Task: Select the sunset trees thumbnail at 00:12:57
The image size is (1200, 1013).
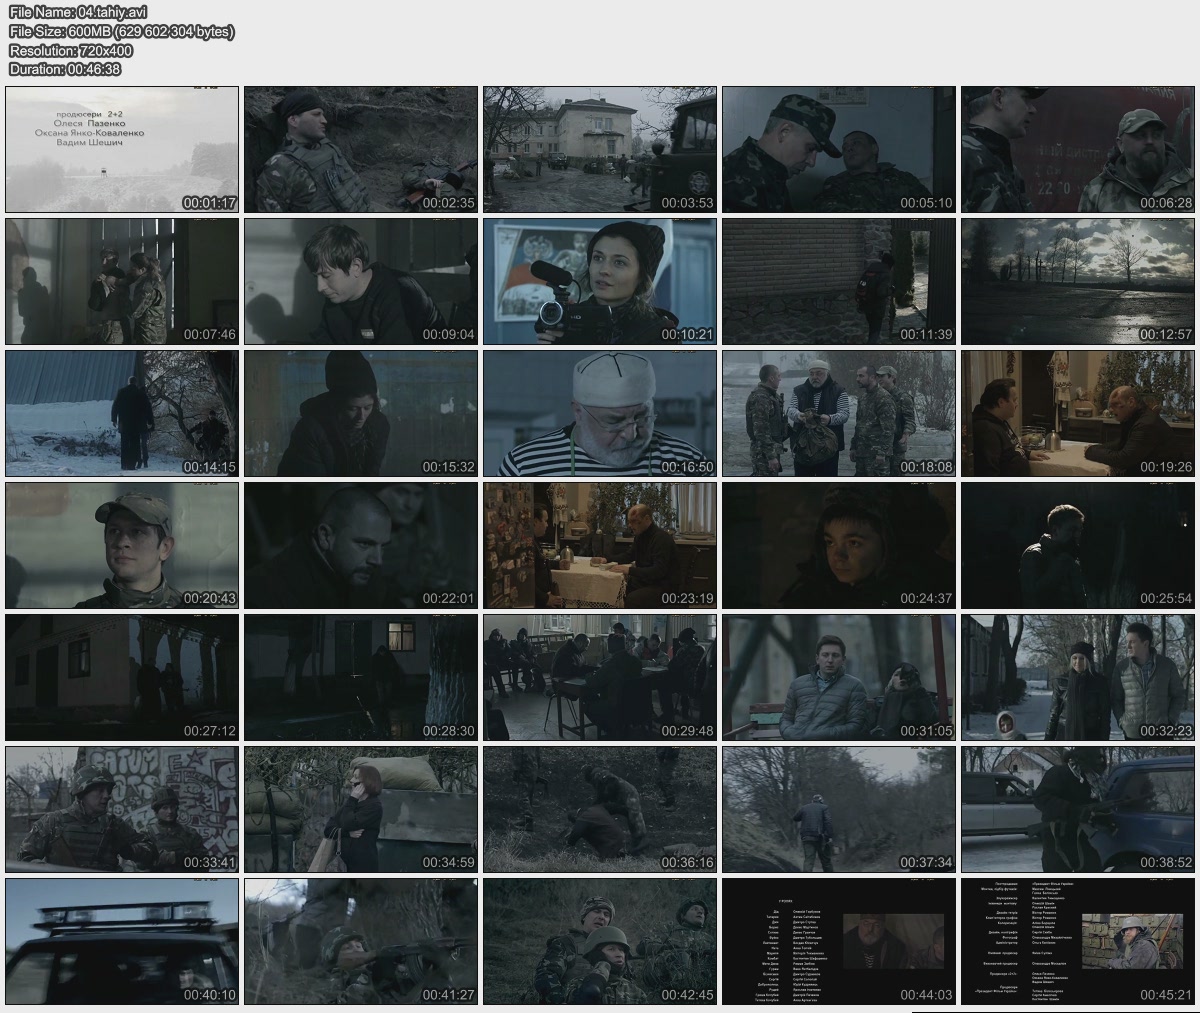Action: click(x=1078, y=281)
